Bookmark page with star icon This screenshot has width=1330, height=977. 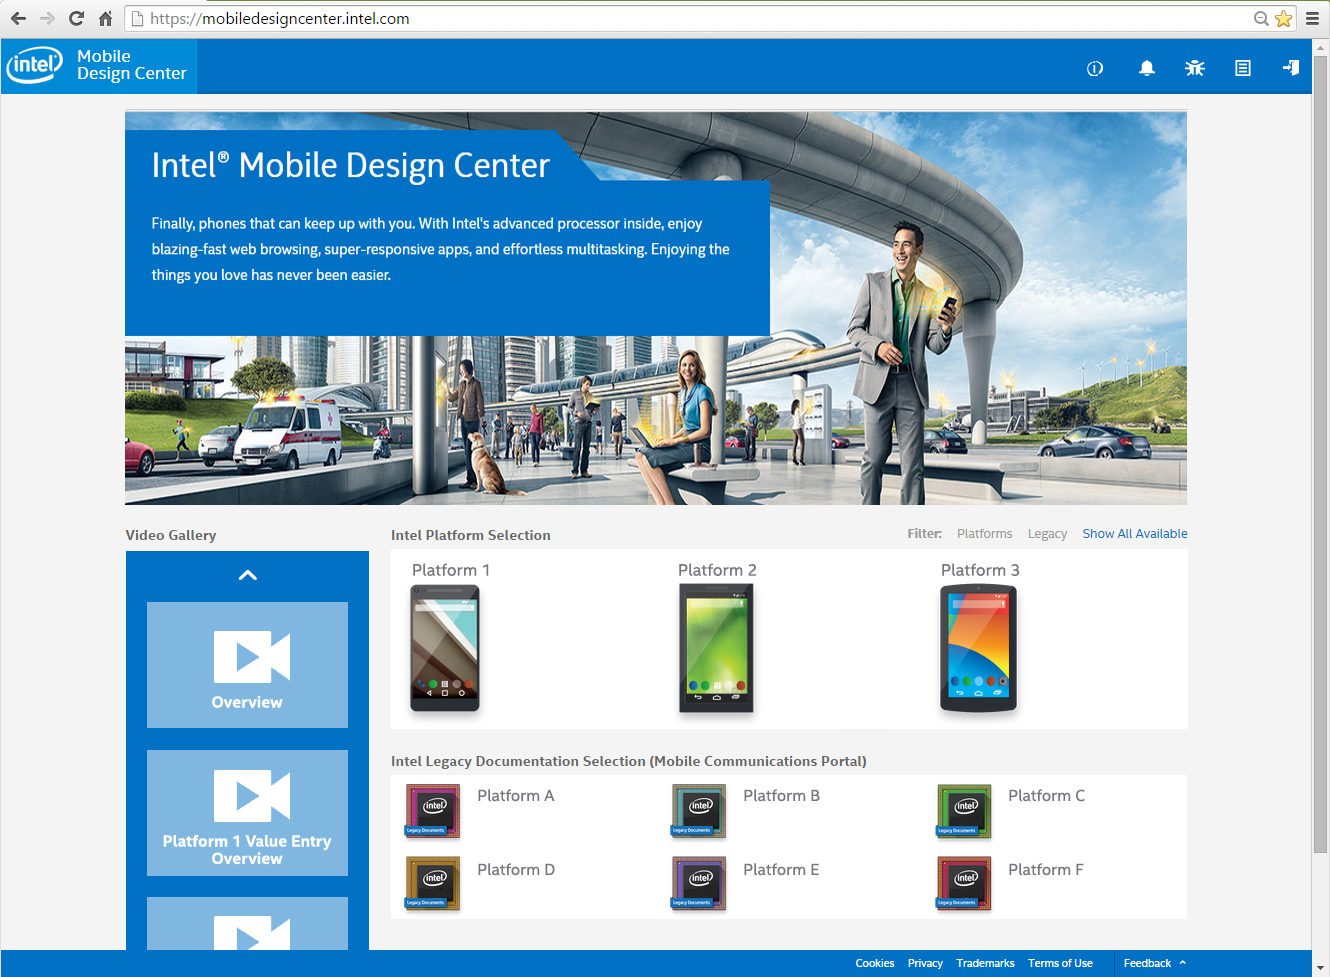pos(1284,18)
